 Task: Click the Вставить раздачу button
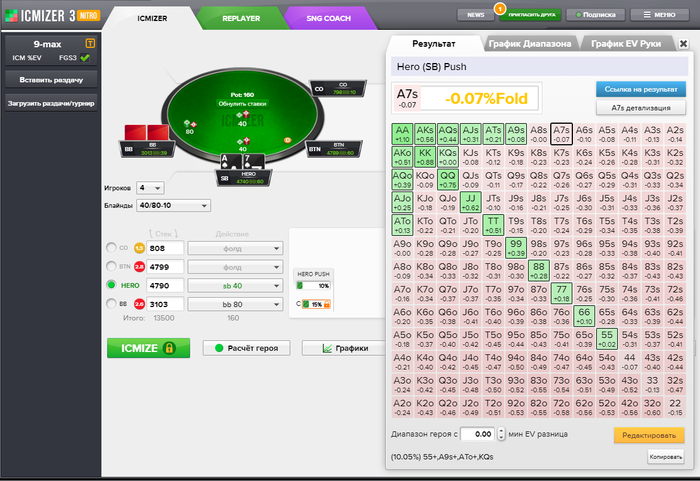pyautogui.click(x=51, y=79)
